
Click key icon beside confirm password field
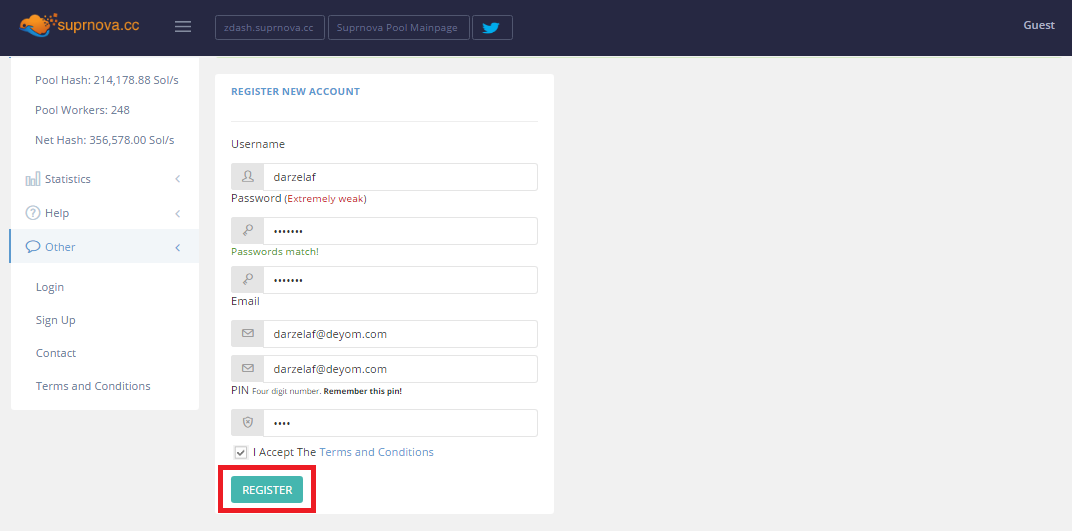click(x=247, y=280)
